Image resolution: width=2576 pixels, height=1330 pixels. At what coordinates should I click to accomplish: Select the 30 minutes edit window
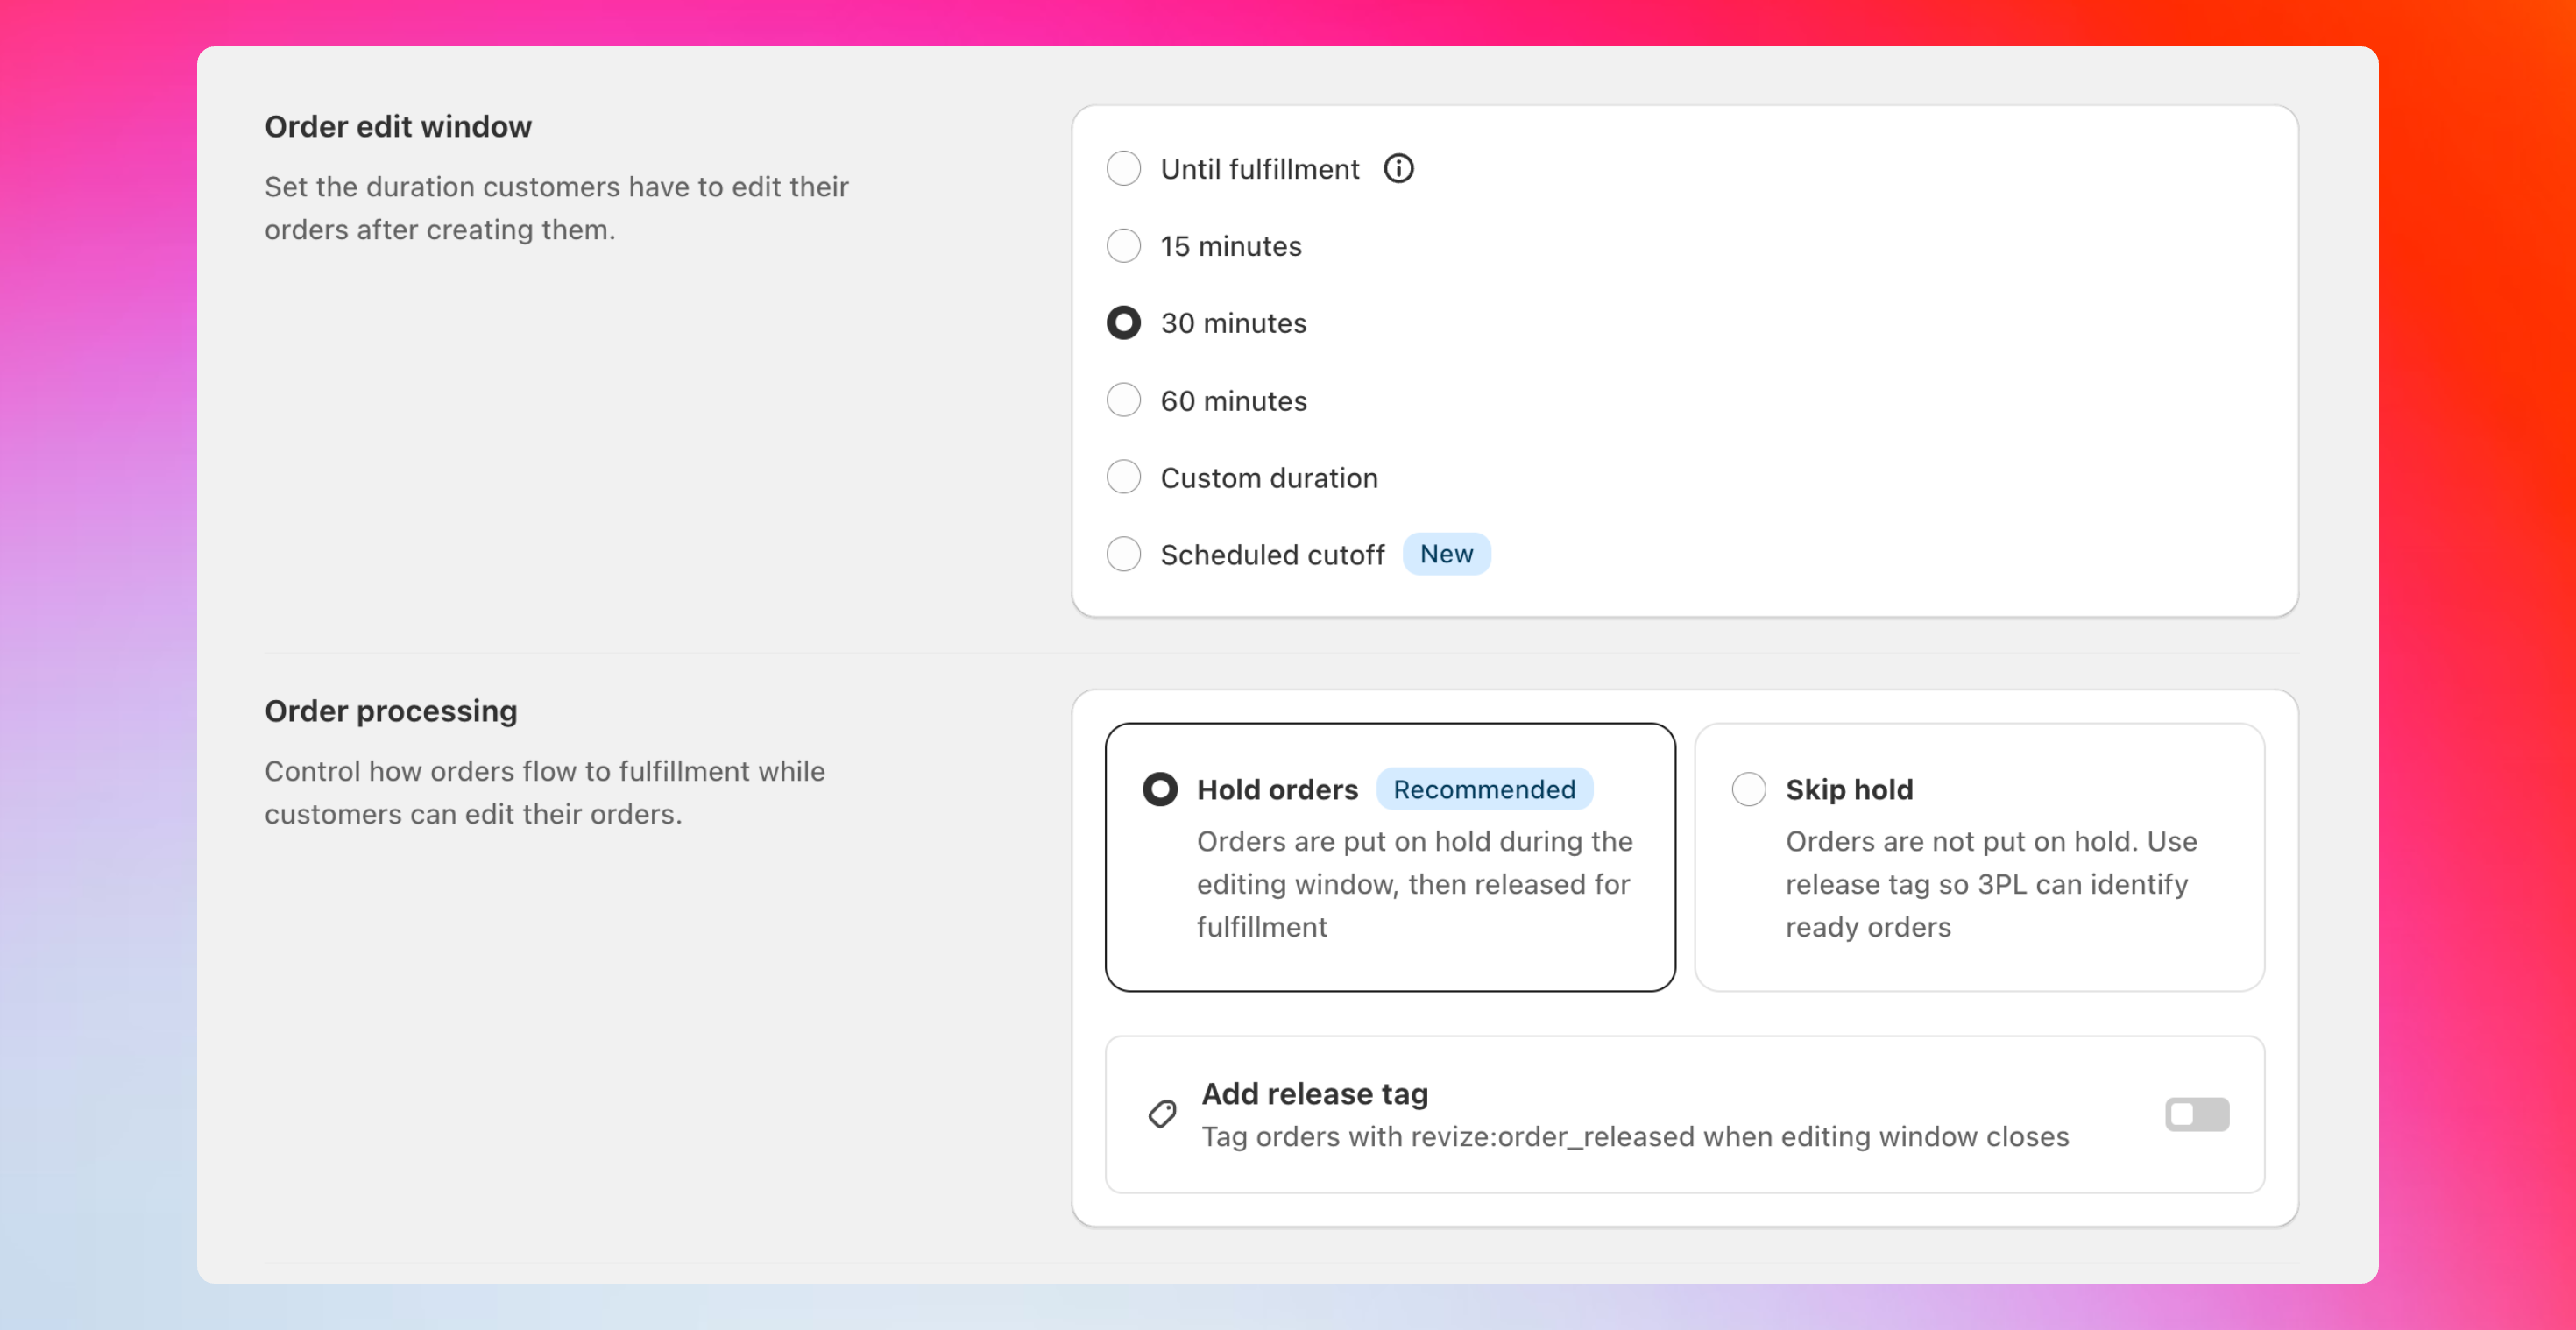1123,322
